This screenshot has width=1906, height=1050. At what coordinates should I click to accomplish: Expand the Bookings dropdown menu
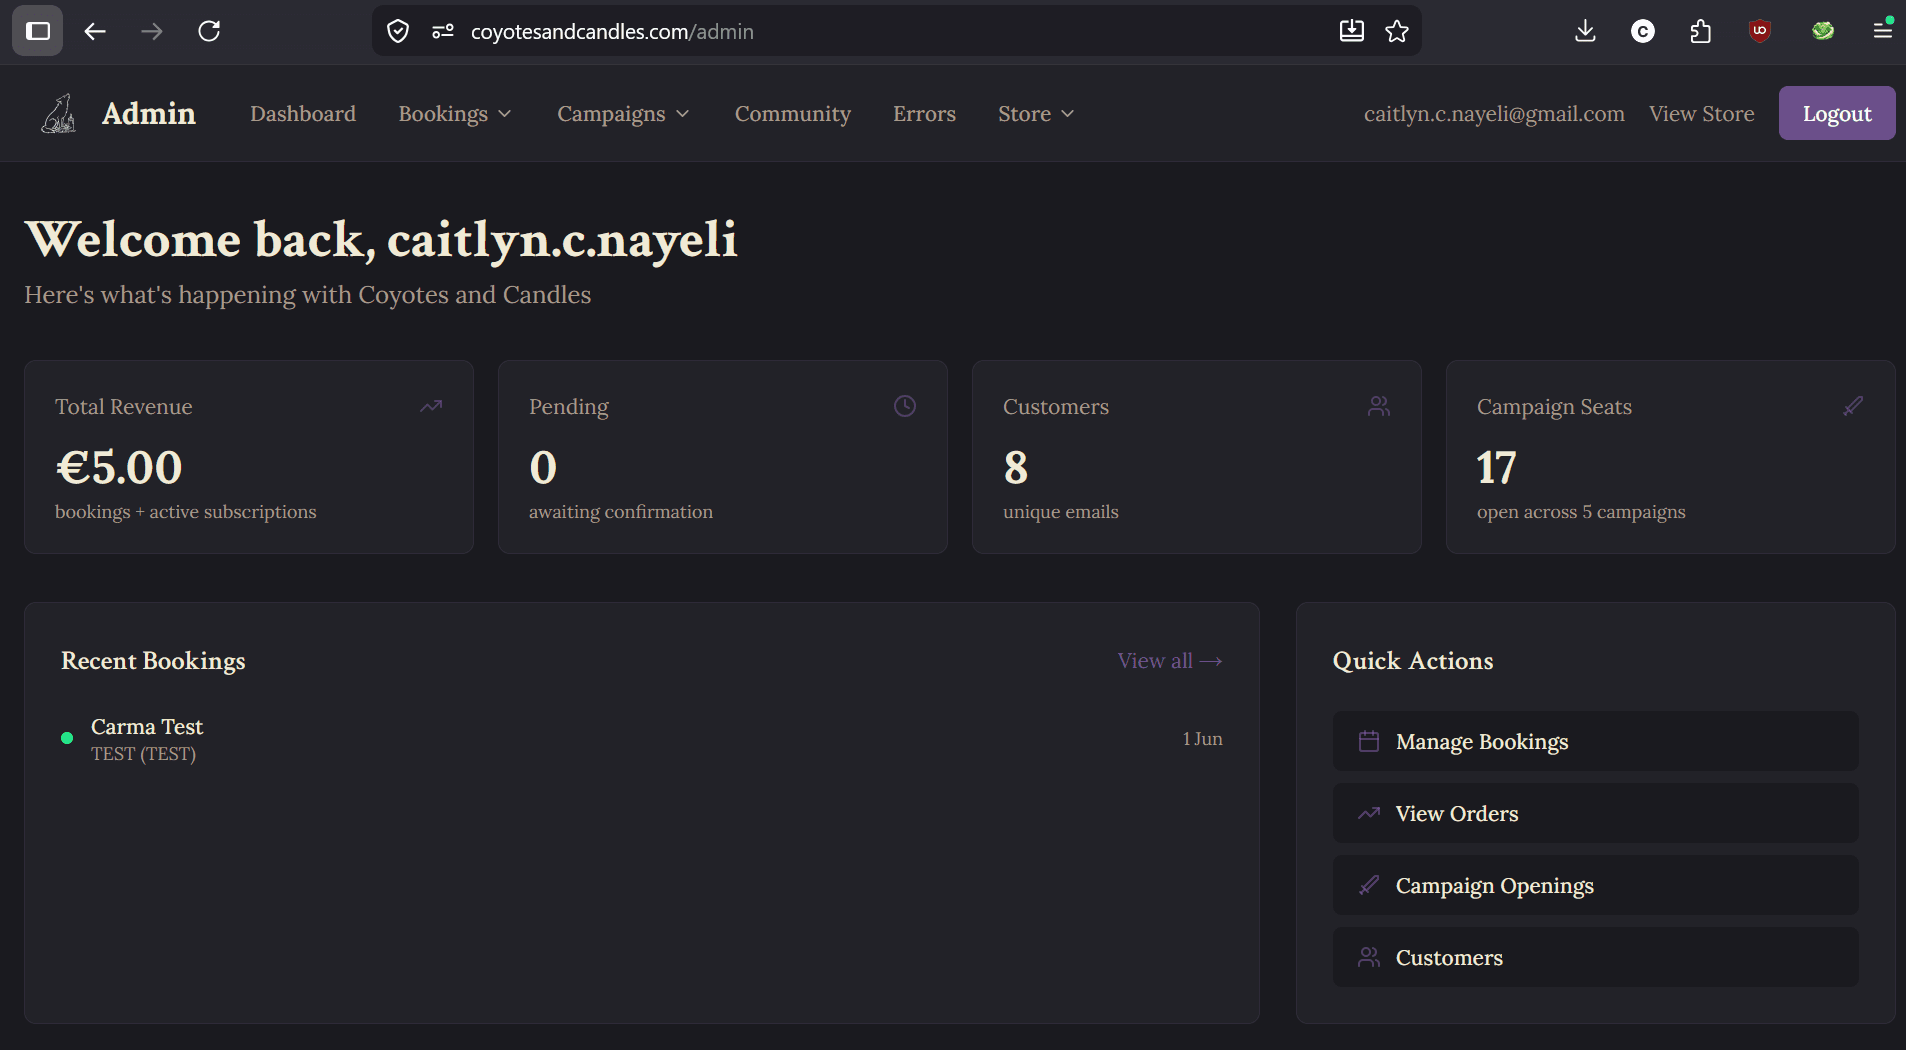pos(455,114)
